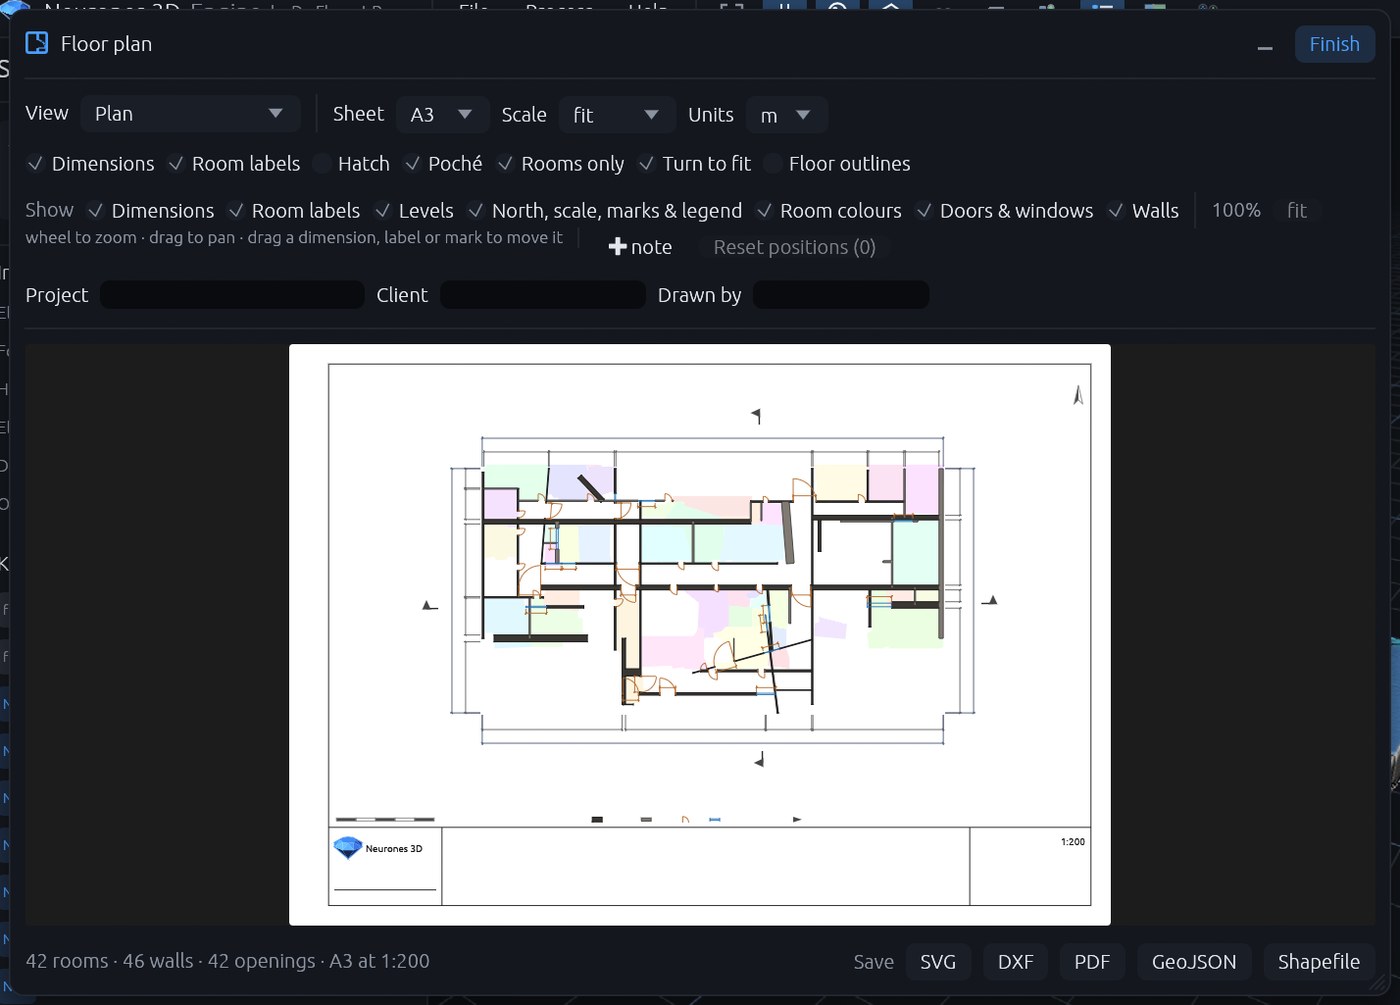Click the Project name input field
This screenshot has height=1005, width=1400.
232,295
